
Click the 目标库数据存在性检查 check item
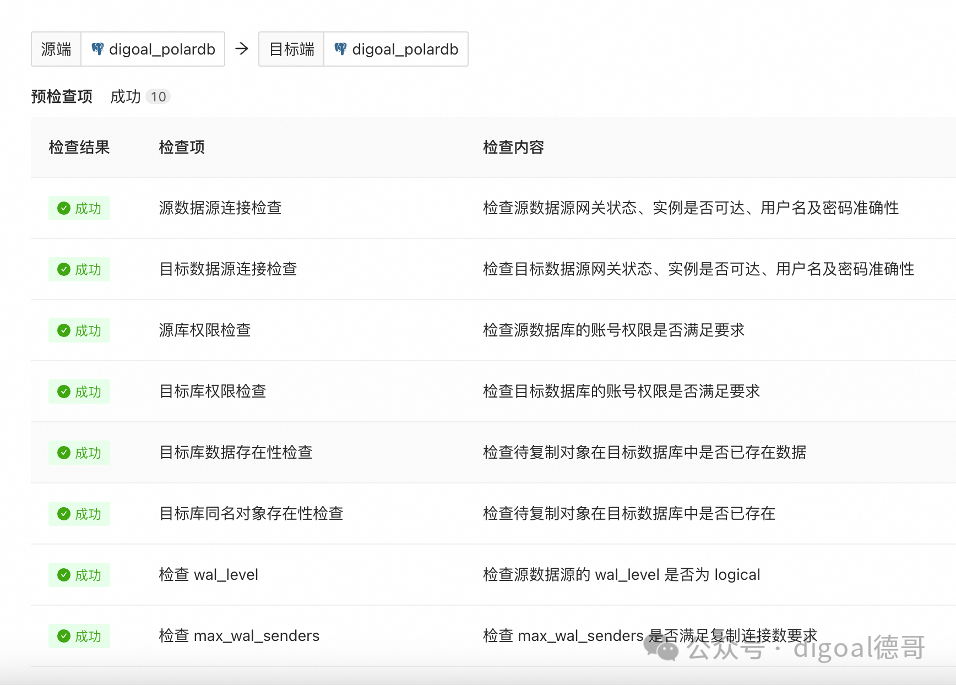(236, 452)
